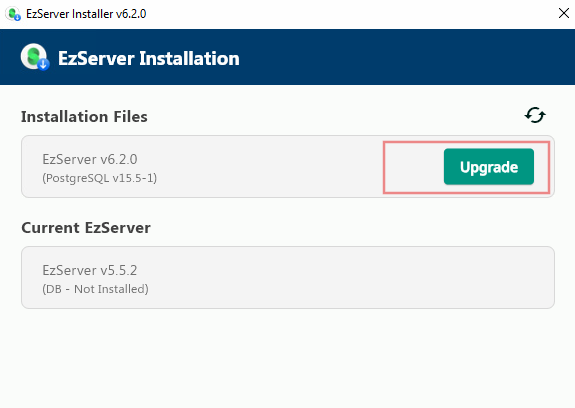Select the Installation Files heading
The image size is (575, 408).
click(x=84, y=117)
